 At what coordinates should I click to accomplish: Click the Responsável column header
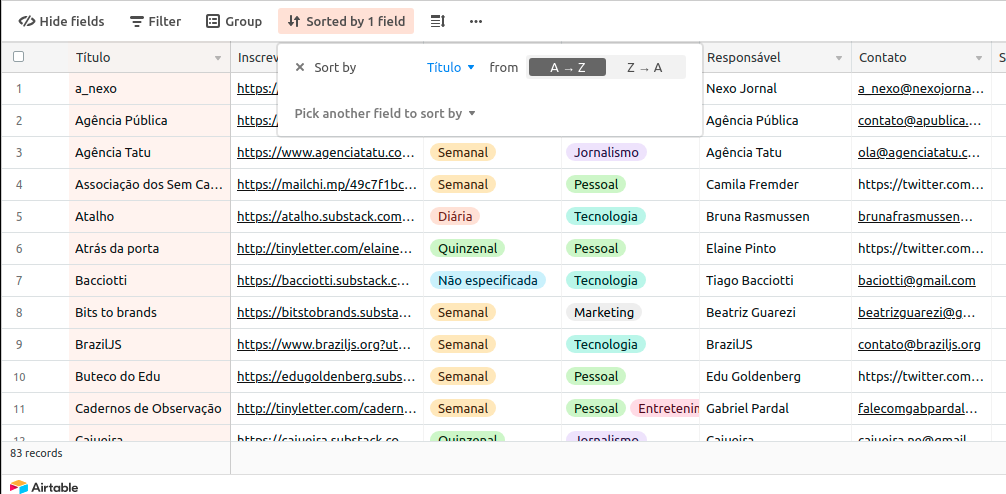pyautogui.click(x=775, y=58)
